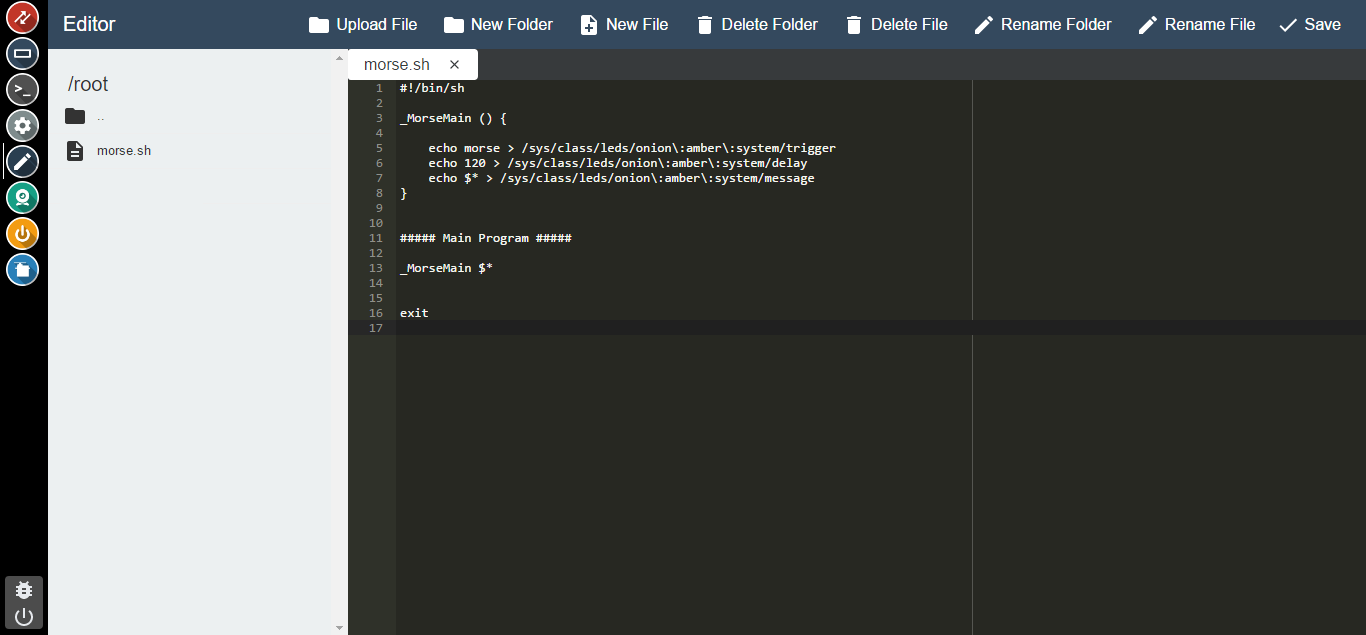Click line number 17 in gutter

point(376,328)
